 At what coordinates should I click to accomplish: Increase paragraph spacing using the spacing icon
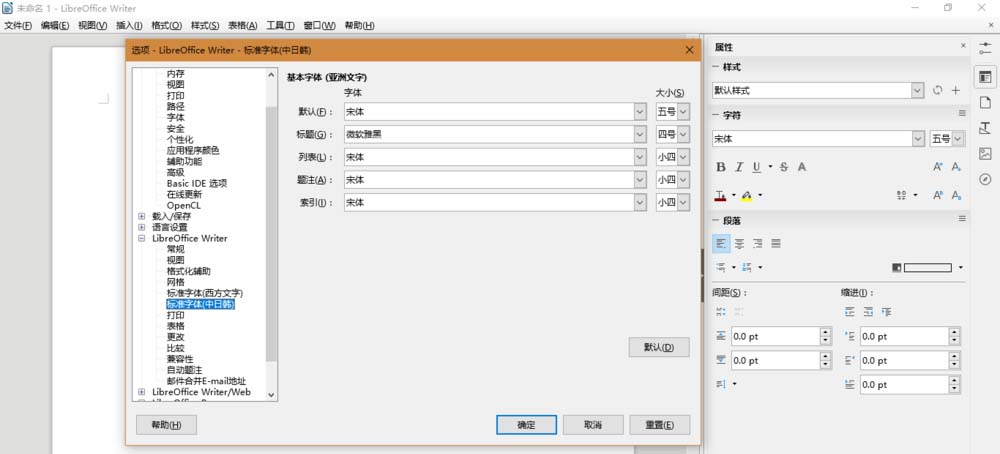tap(721, 312)
